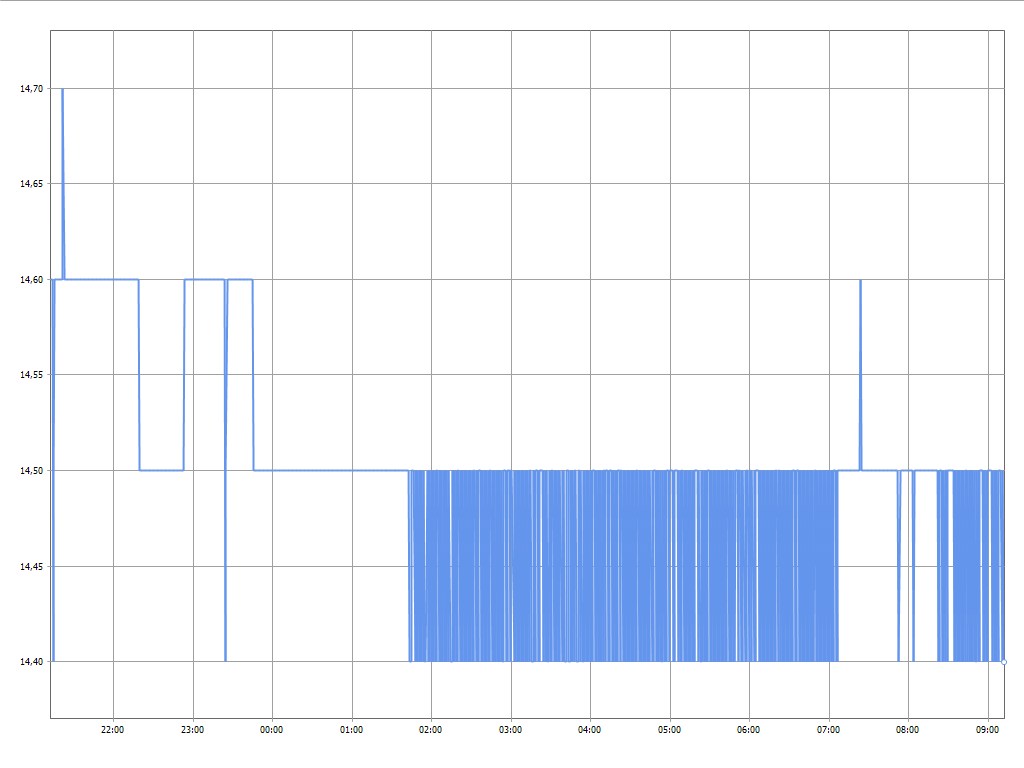Click the 14,50 y-axis label

[x=31, y=471]
